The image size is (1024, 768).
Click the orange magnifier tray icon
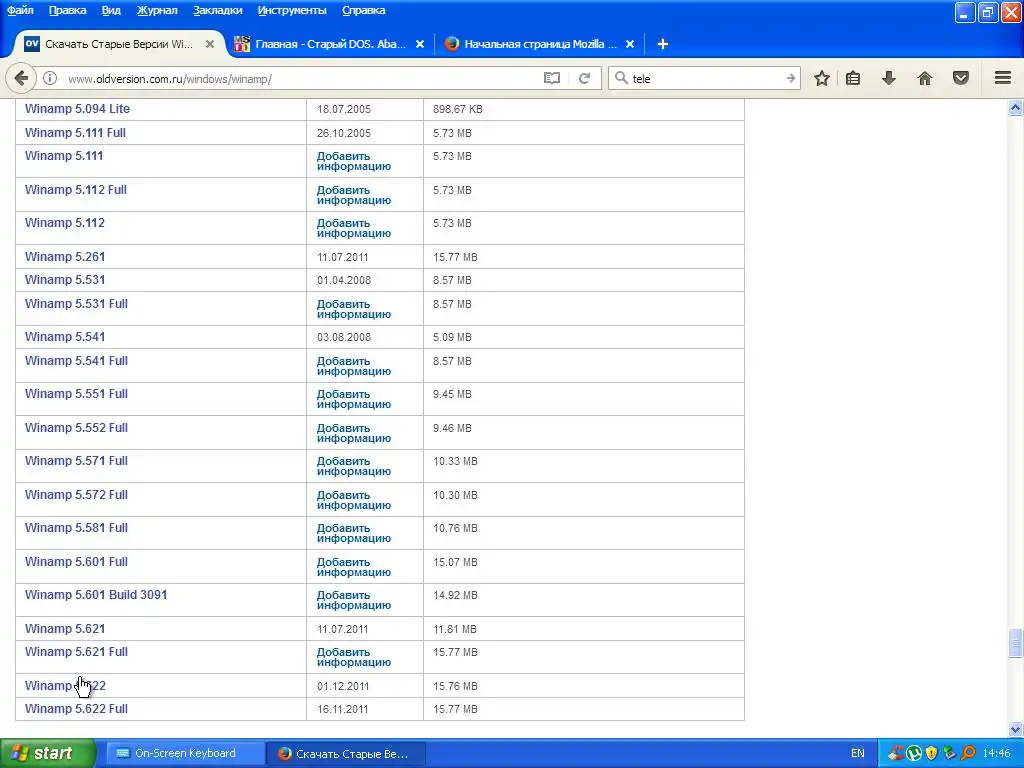[968, 753]
